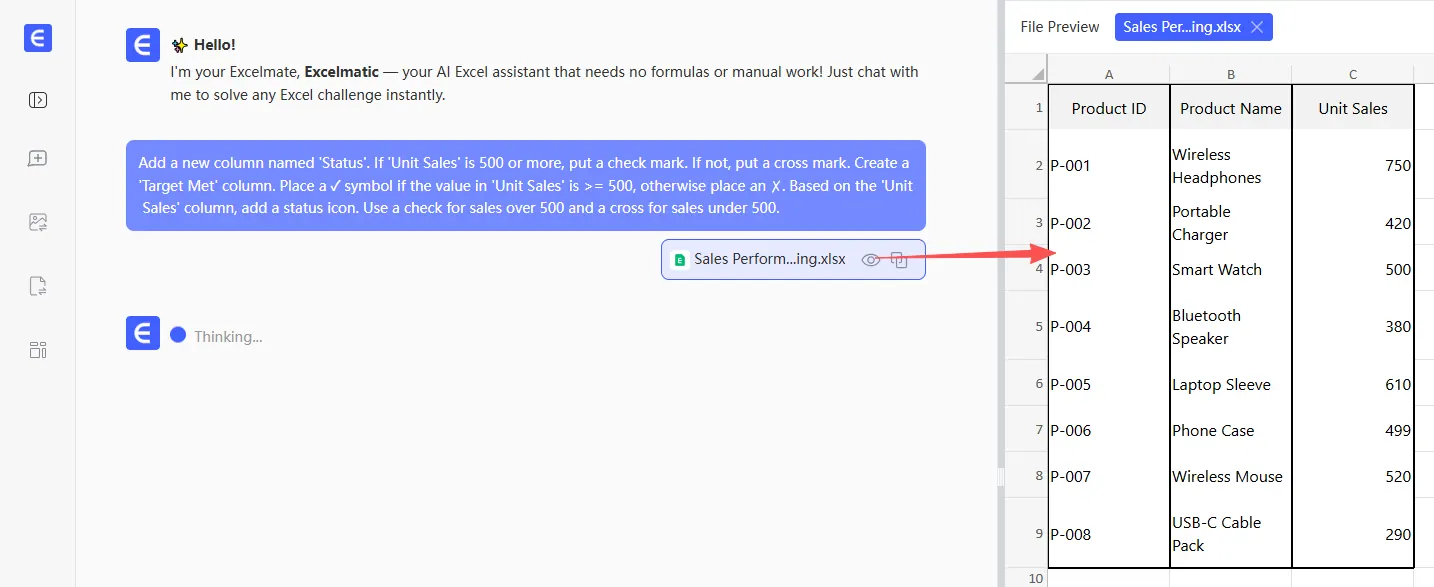Preview attached file with the eye icon
This screenshot has width=1434, height=587.
(x=870, y=260)
